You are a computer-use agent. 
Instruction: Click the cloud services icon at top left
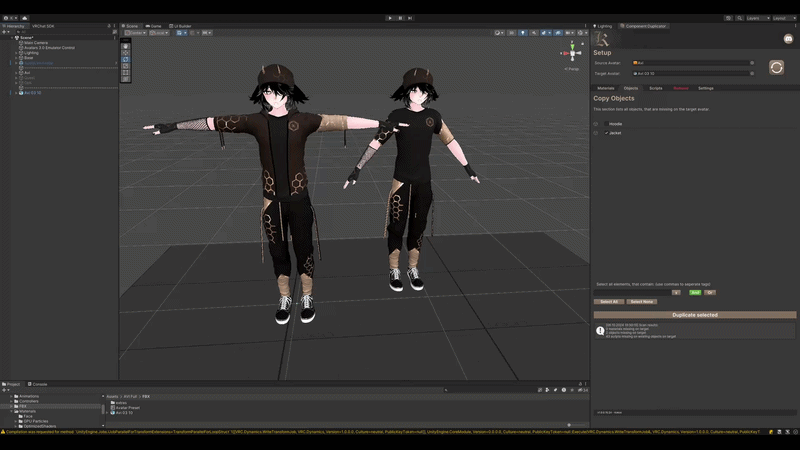tap(24, 18)
